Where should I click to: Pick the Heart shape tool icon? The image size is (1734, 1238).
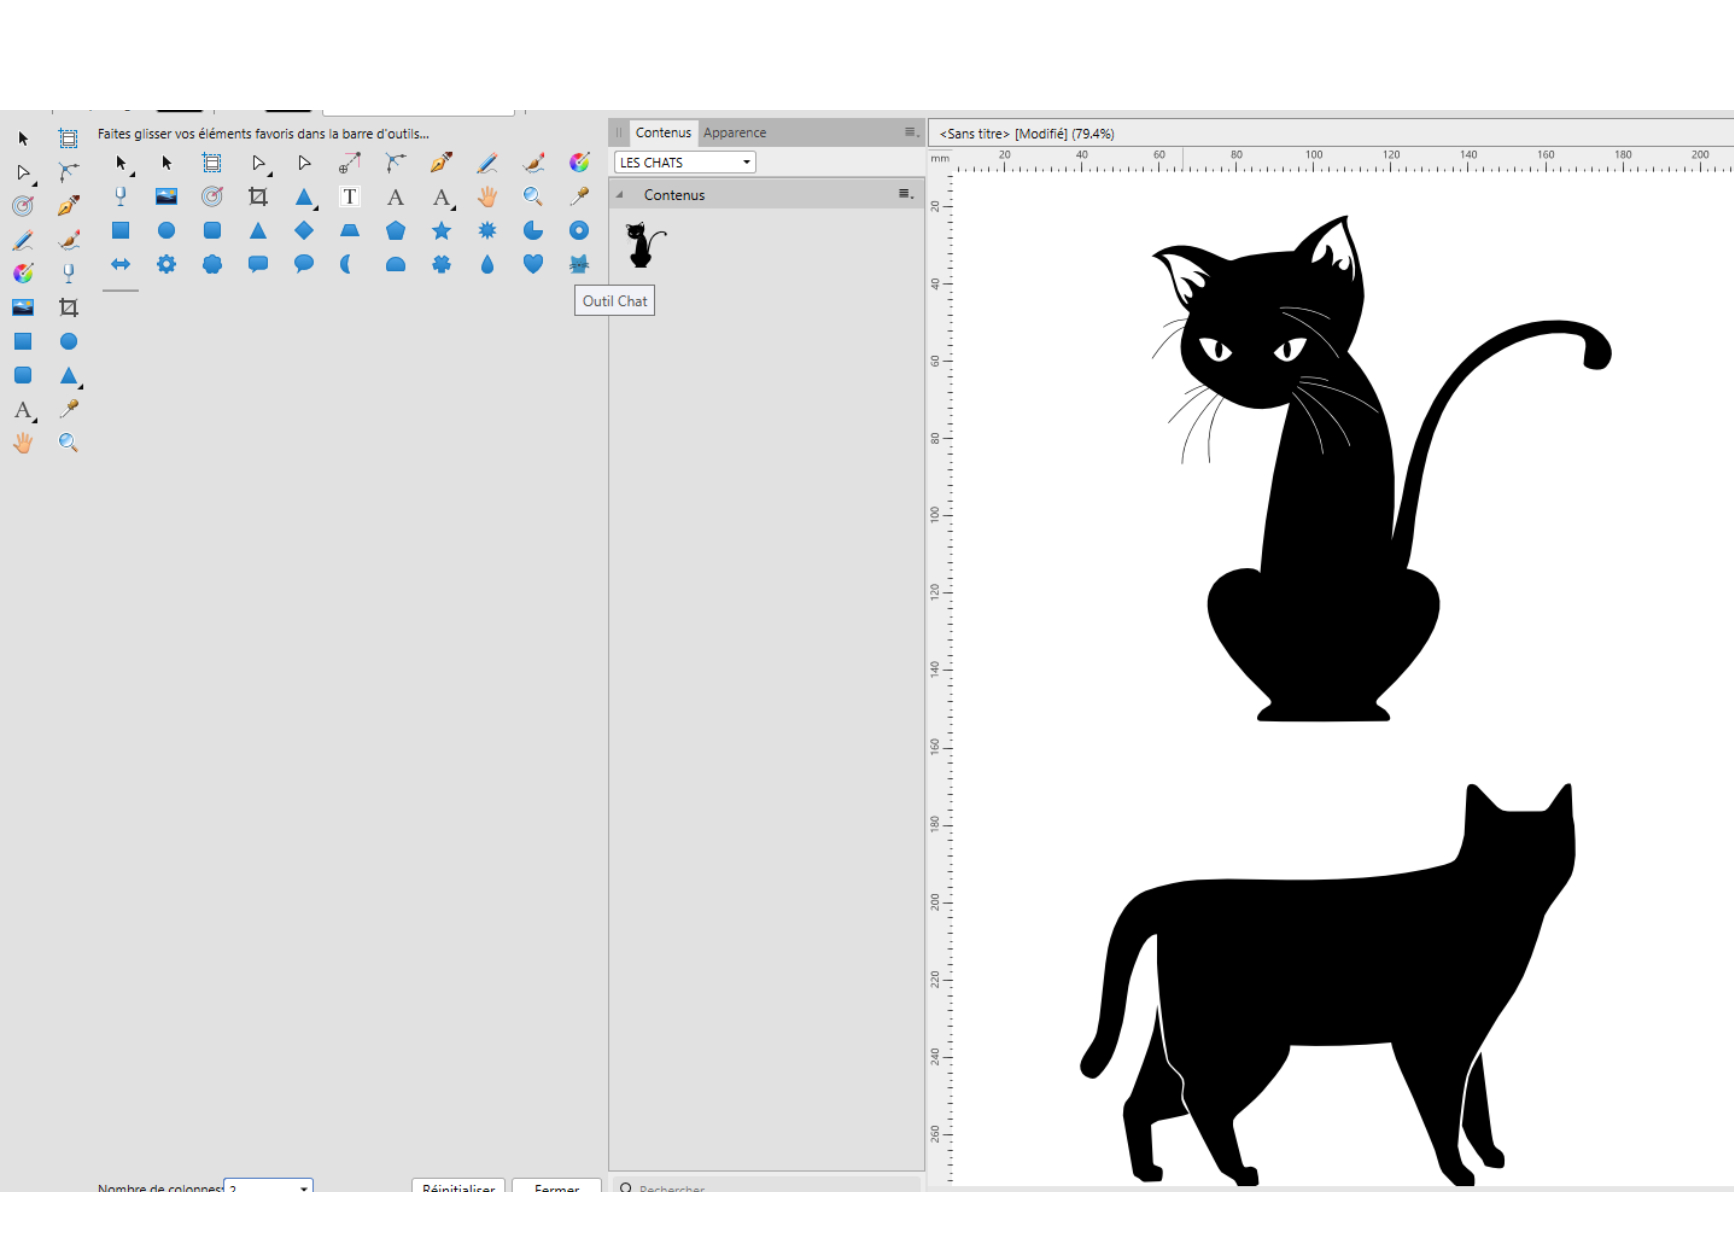point(533,264)
